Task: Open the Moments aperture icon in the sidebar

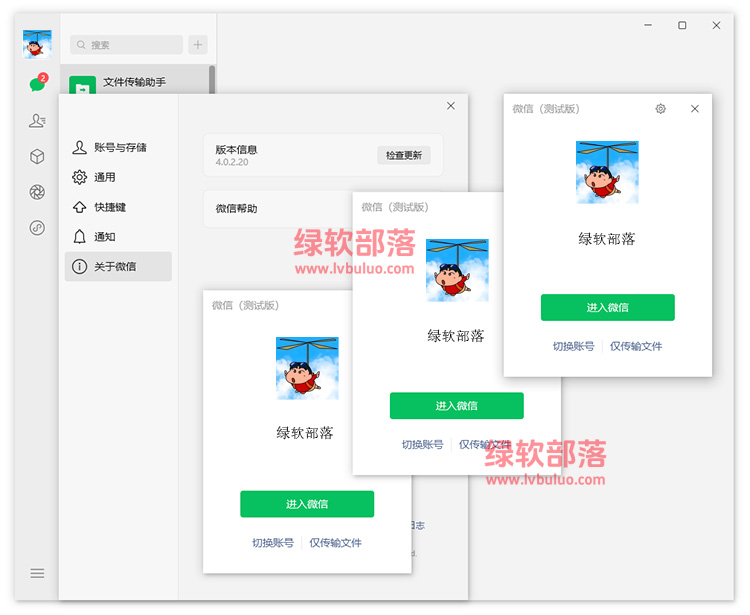Action: (37, 192)
